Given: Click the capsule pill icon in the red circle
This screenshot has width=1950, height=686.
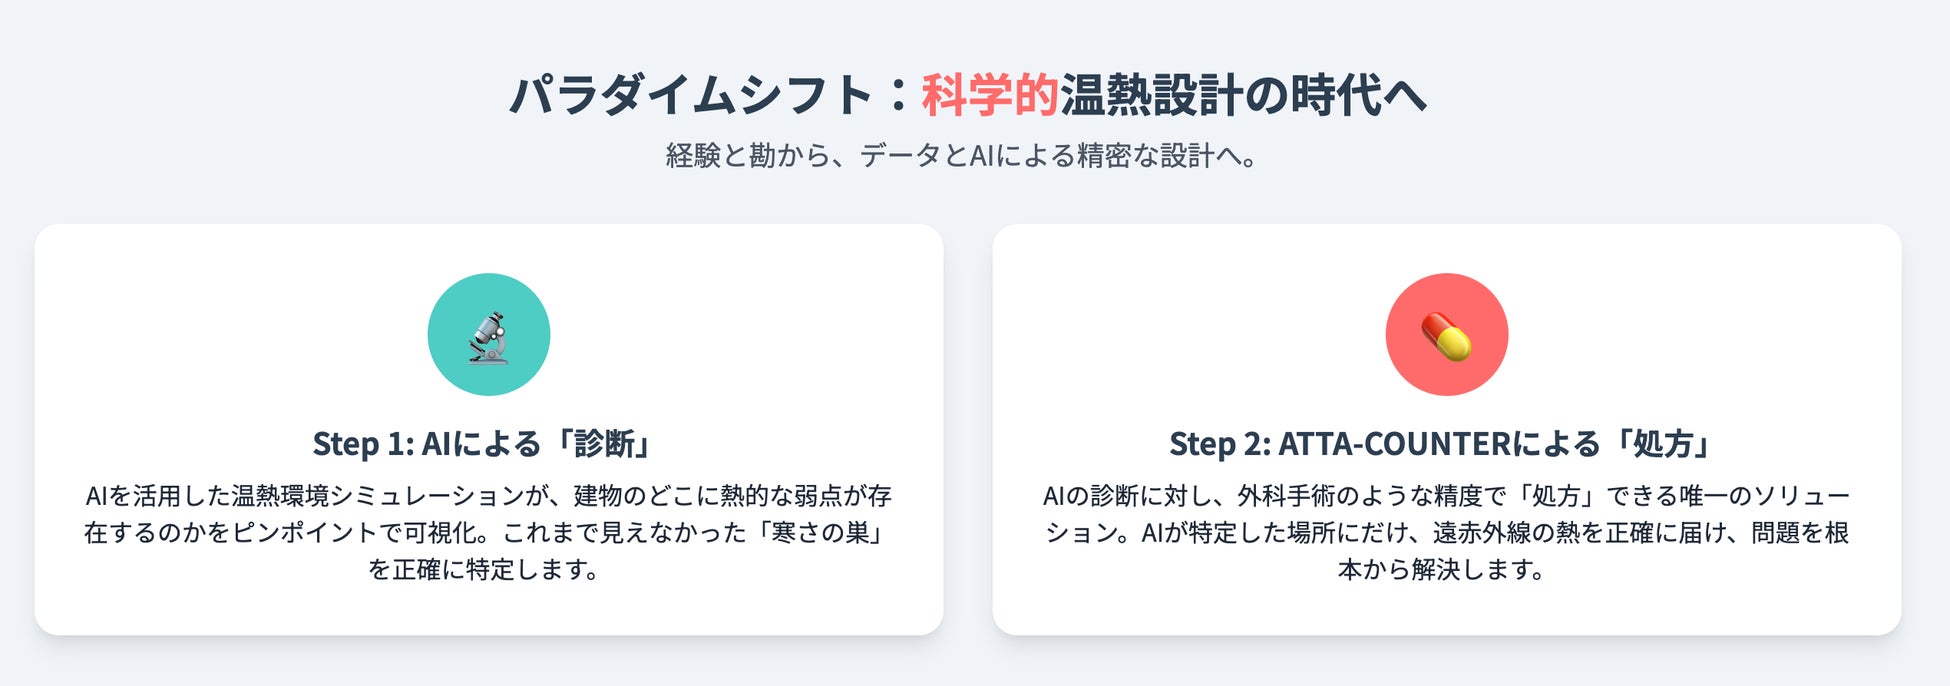Looking at the screenshot, I should 1446,336.
